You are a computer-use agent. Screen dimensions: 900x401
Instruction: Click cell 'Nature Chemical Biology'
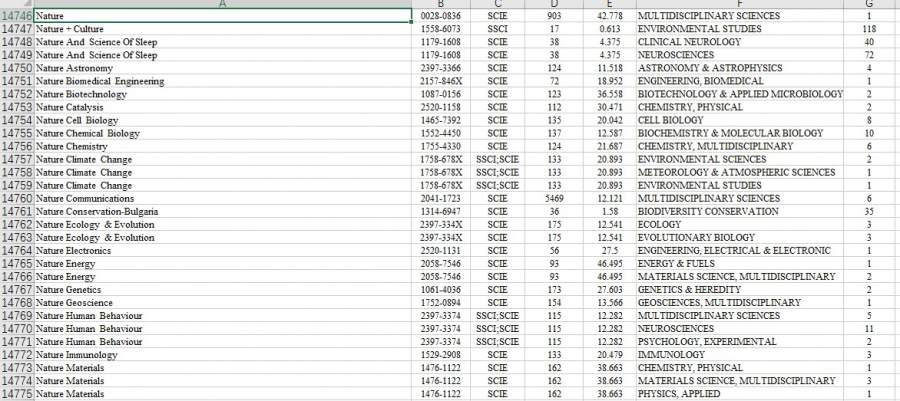pyautogui.click(x=223, y=134)
